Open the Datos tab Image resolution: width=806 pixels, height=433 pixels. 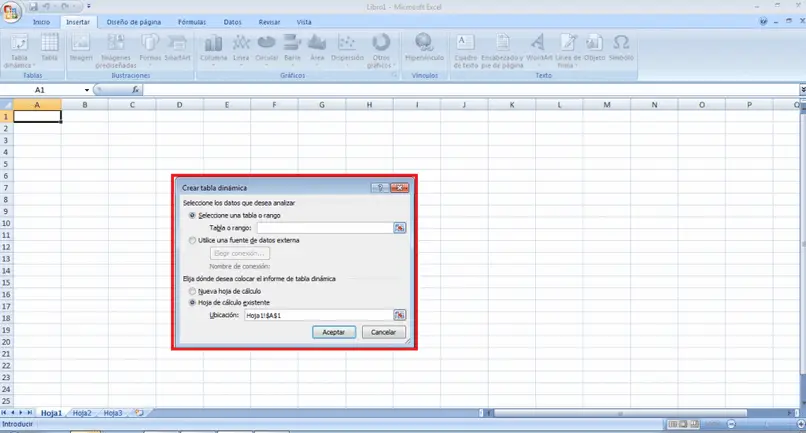pos(232,22)
